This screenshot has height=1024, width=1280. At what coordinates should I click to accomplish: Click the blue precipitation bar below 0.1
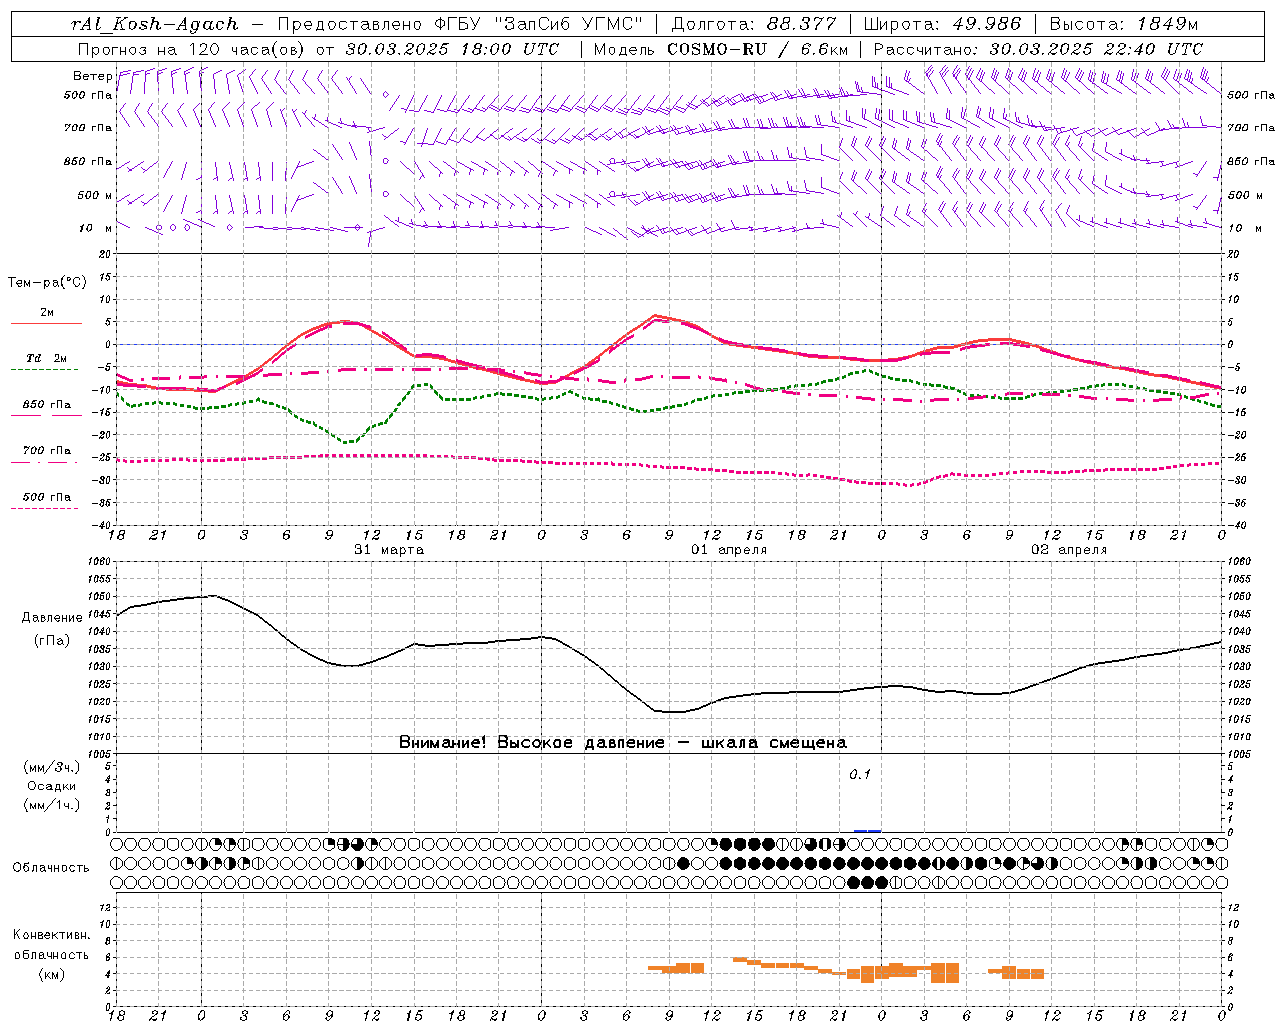click(x=867, y=831)
